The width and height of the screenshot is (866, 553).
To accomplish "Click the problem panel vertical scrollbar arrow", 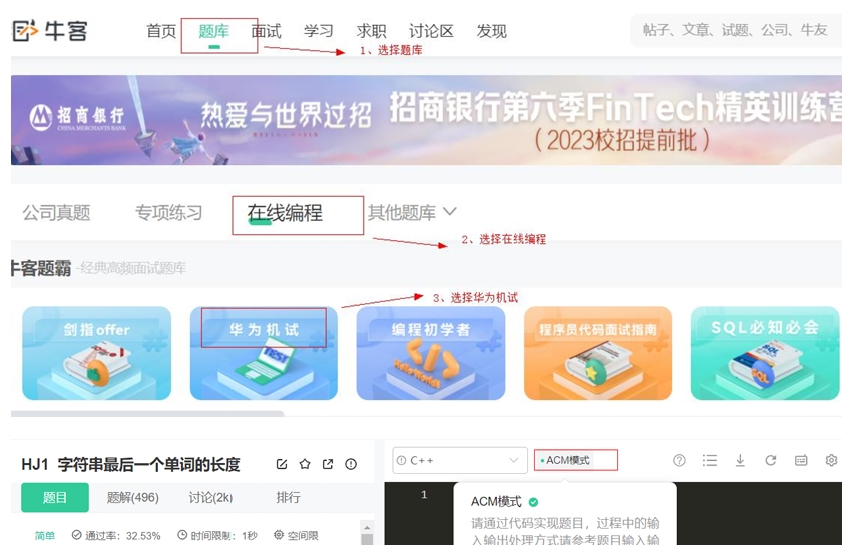I will (x=367, y=527).
